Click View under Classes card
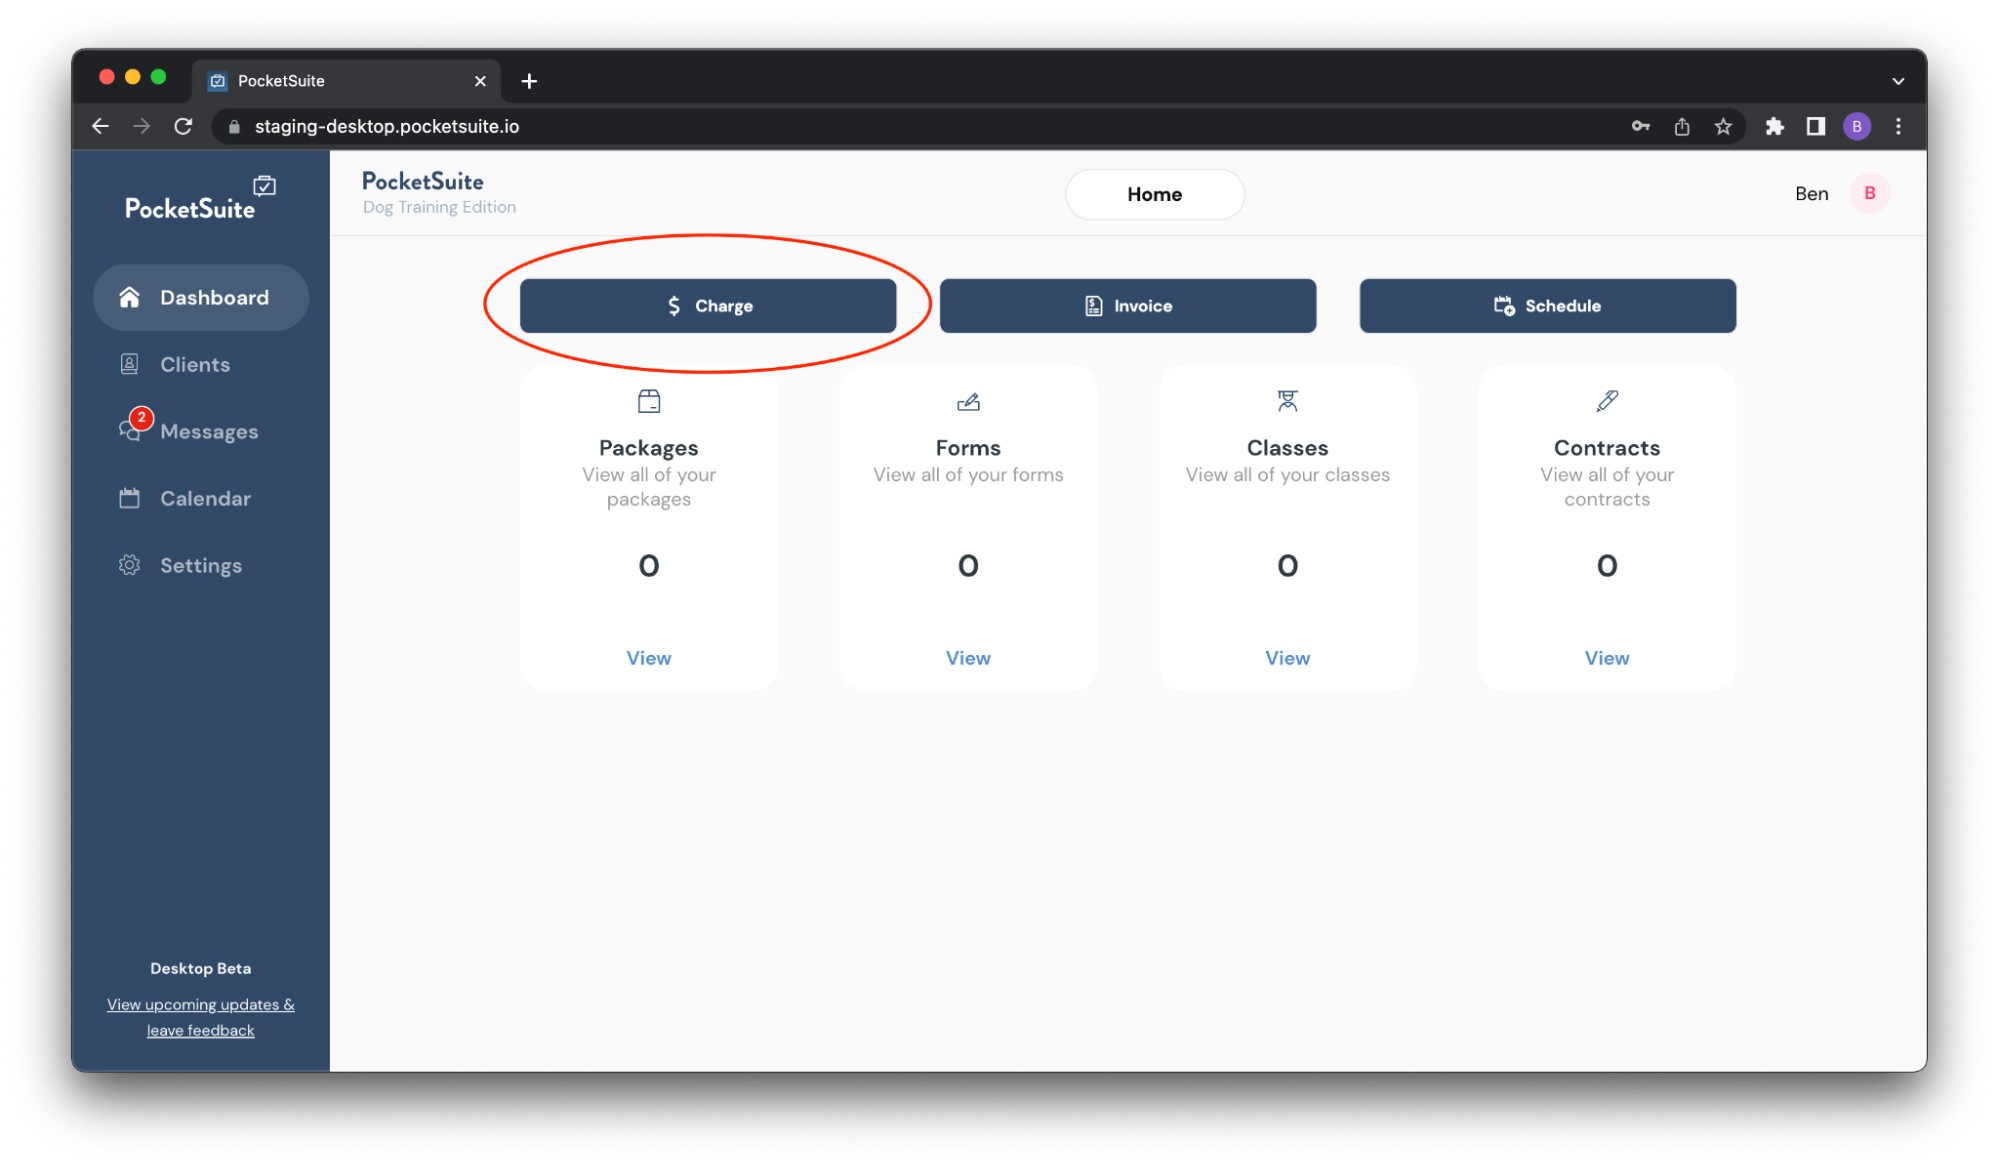This screenshot has width=1999, height=1168. [1287, 658]
